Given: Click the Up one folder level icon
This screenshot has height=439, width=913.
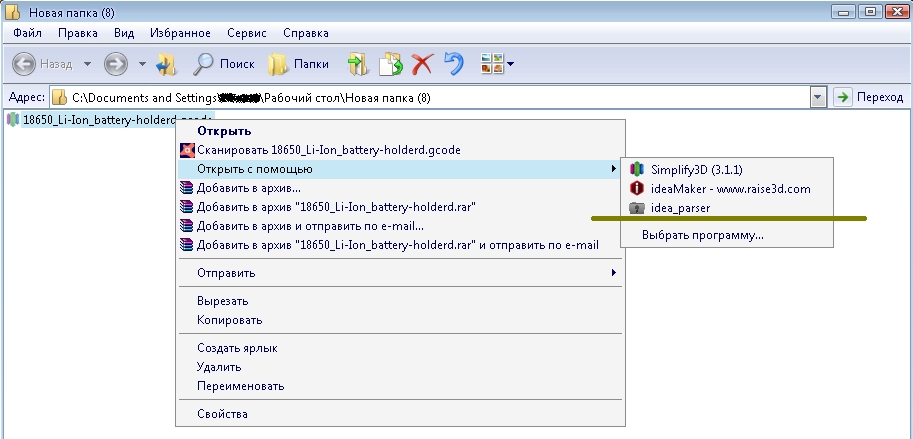Looking at the screenshot, I should (166, 64).
